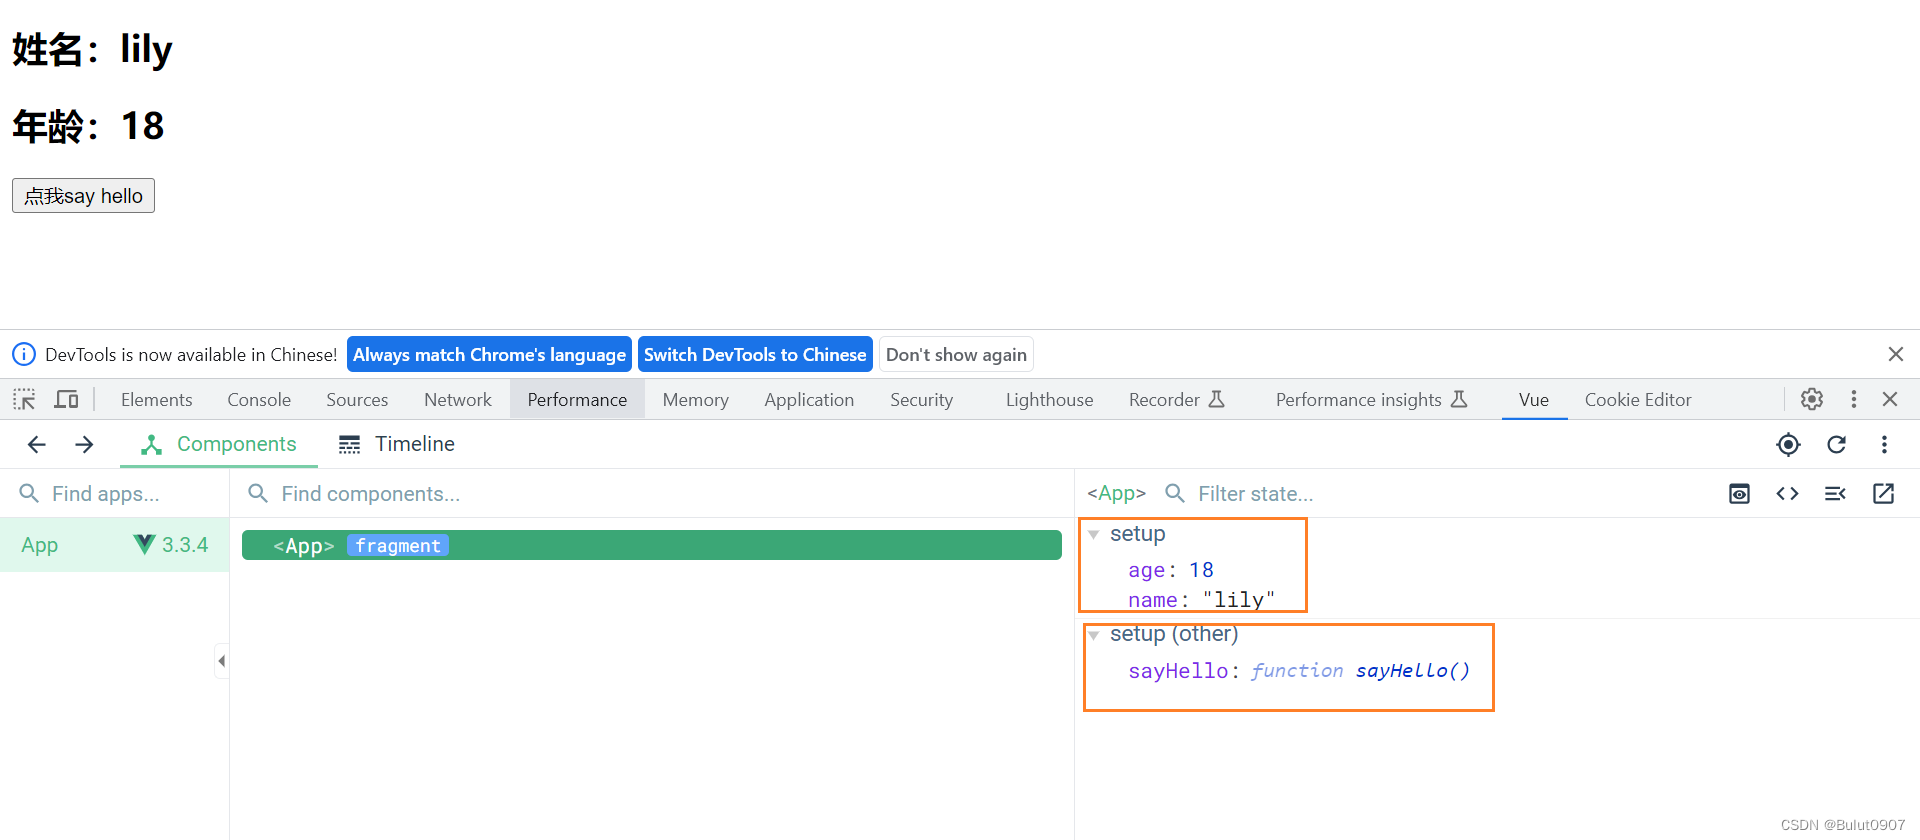Click Always match Chrome's language

pyautogui.click(x=489, y=355)
